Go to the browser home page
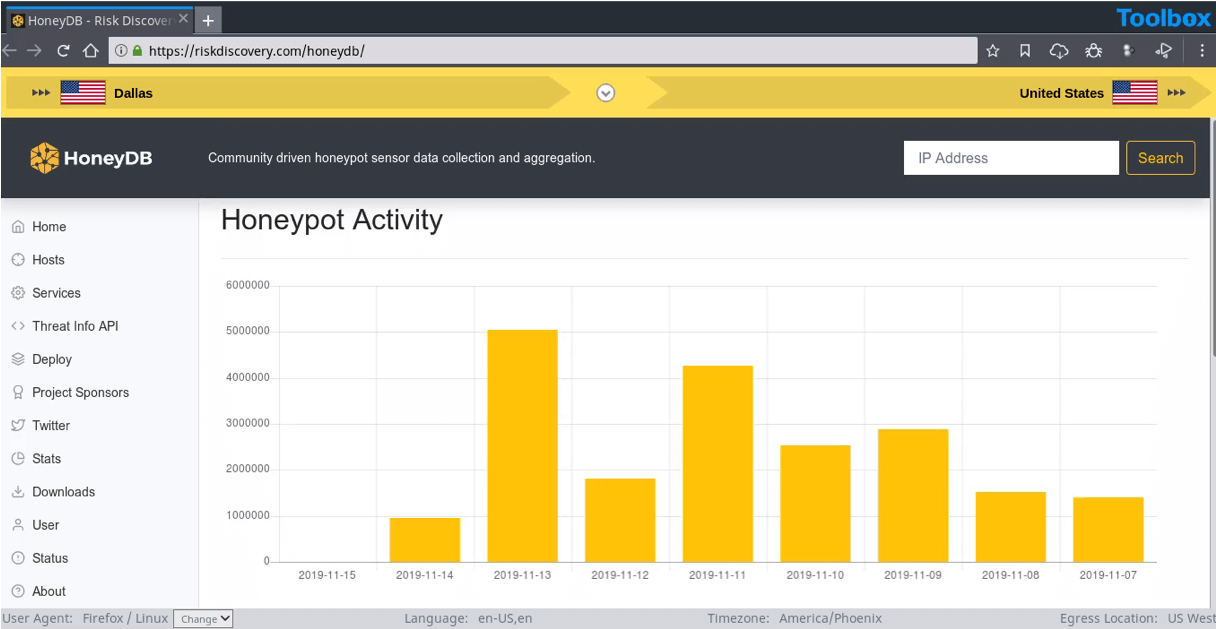 point(90,50)
